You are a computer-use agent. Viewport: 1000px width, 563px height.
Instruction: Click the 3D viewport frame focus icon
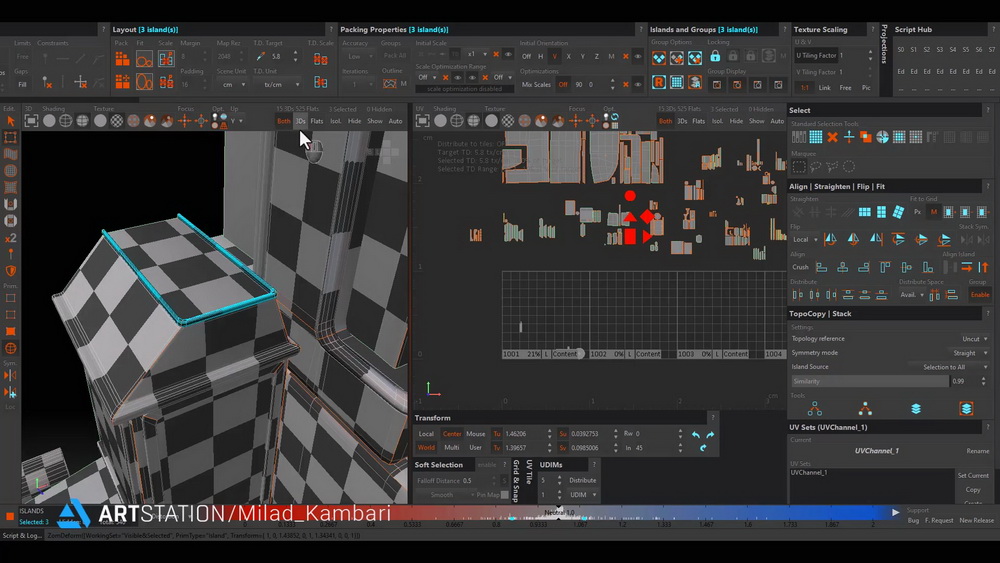point(31,121)
